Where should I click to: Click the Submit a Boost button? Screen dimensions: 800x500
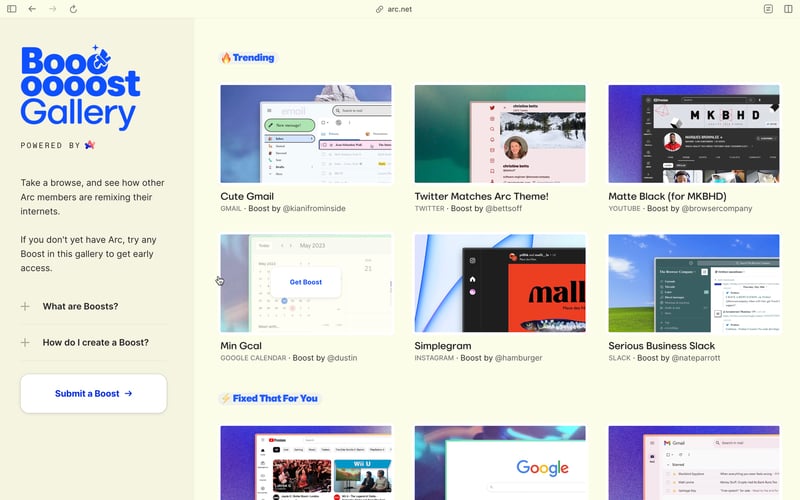93,393
